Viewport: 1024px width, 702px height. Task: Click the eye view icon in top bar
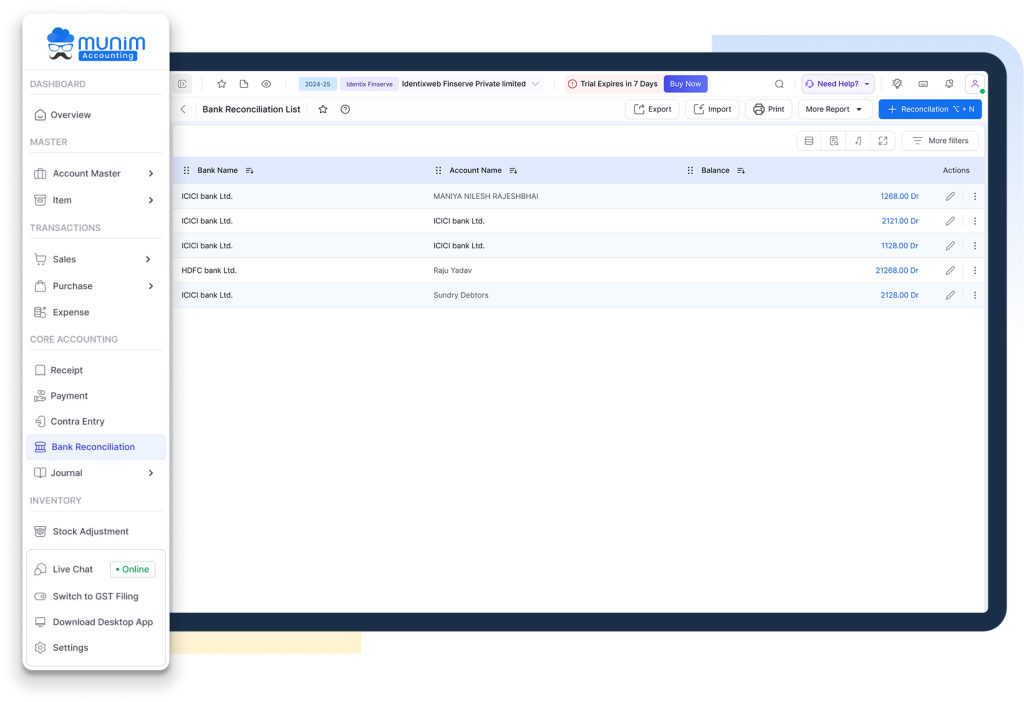(266, 84)
